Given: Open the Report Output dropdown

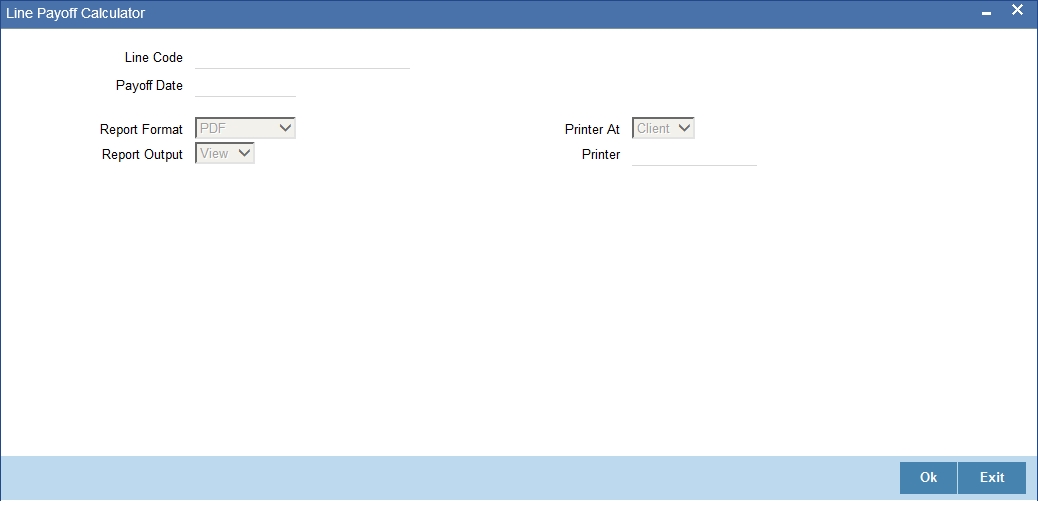Looking at the screenshot, I should [225, 154].
